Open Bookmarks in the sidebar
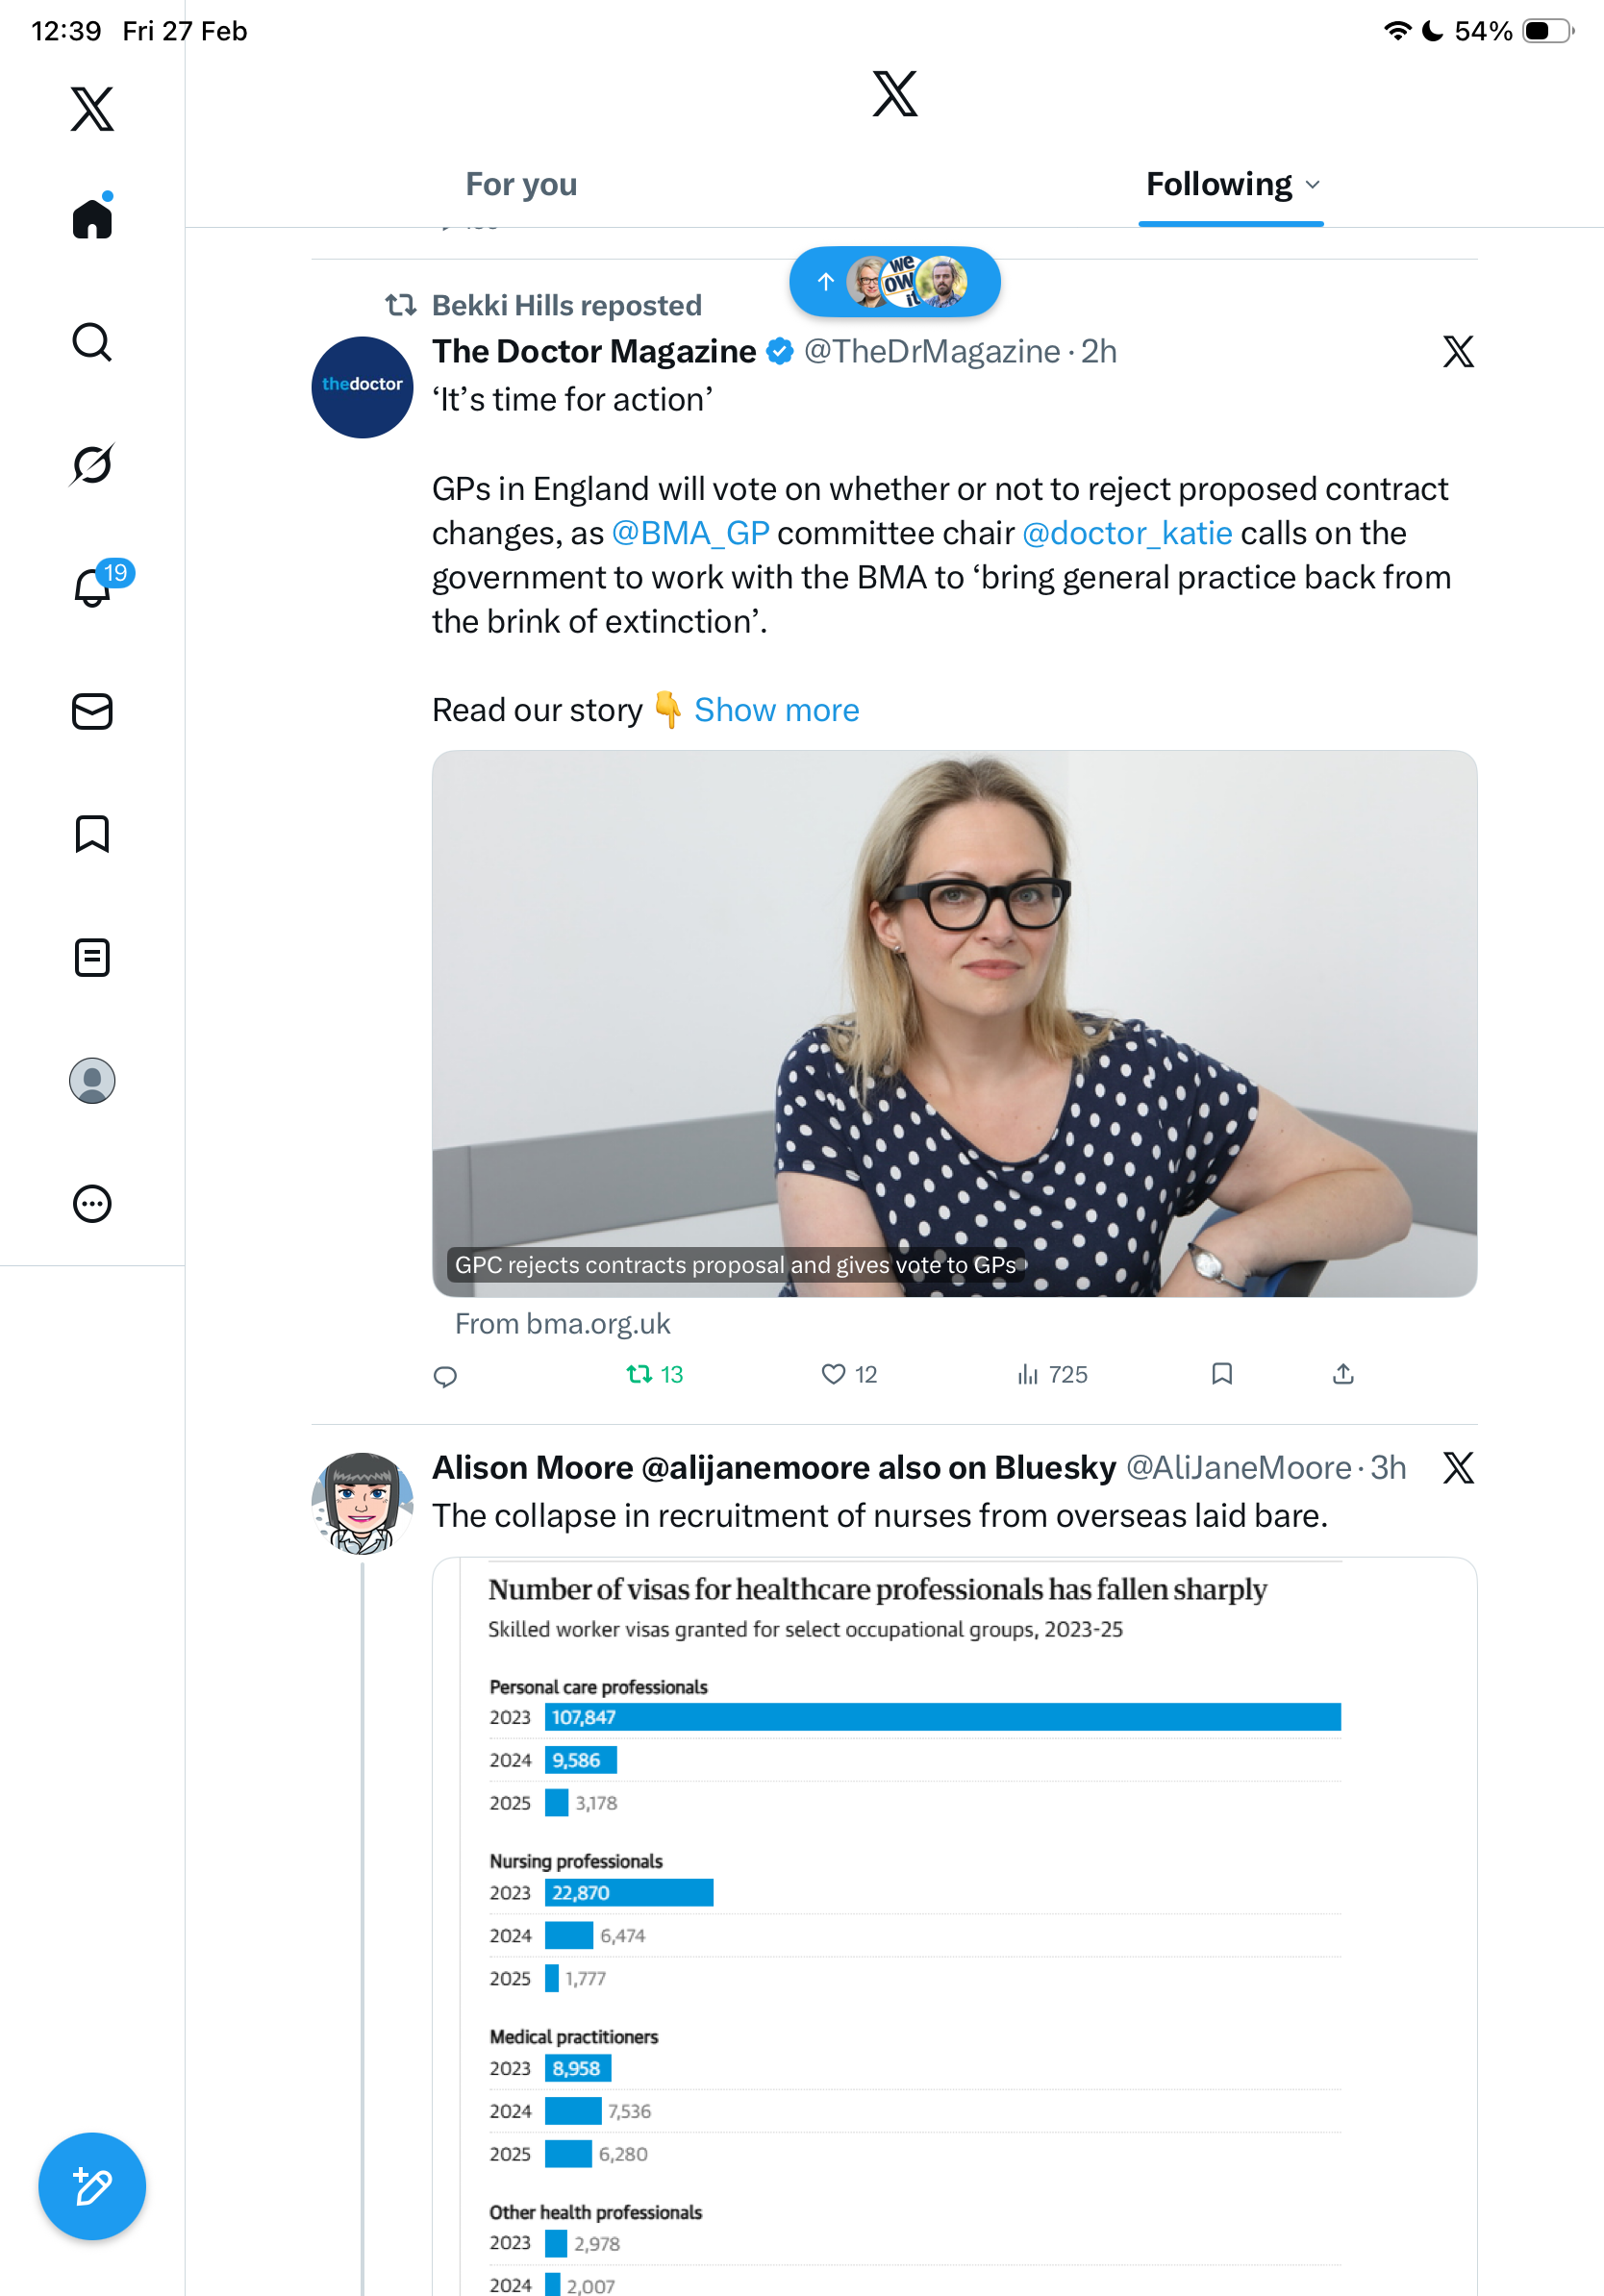1604x2296 pixels. 92,834
